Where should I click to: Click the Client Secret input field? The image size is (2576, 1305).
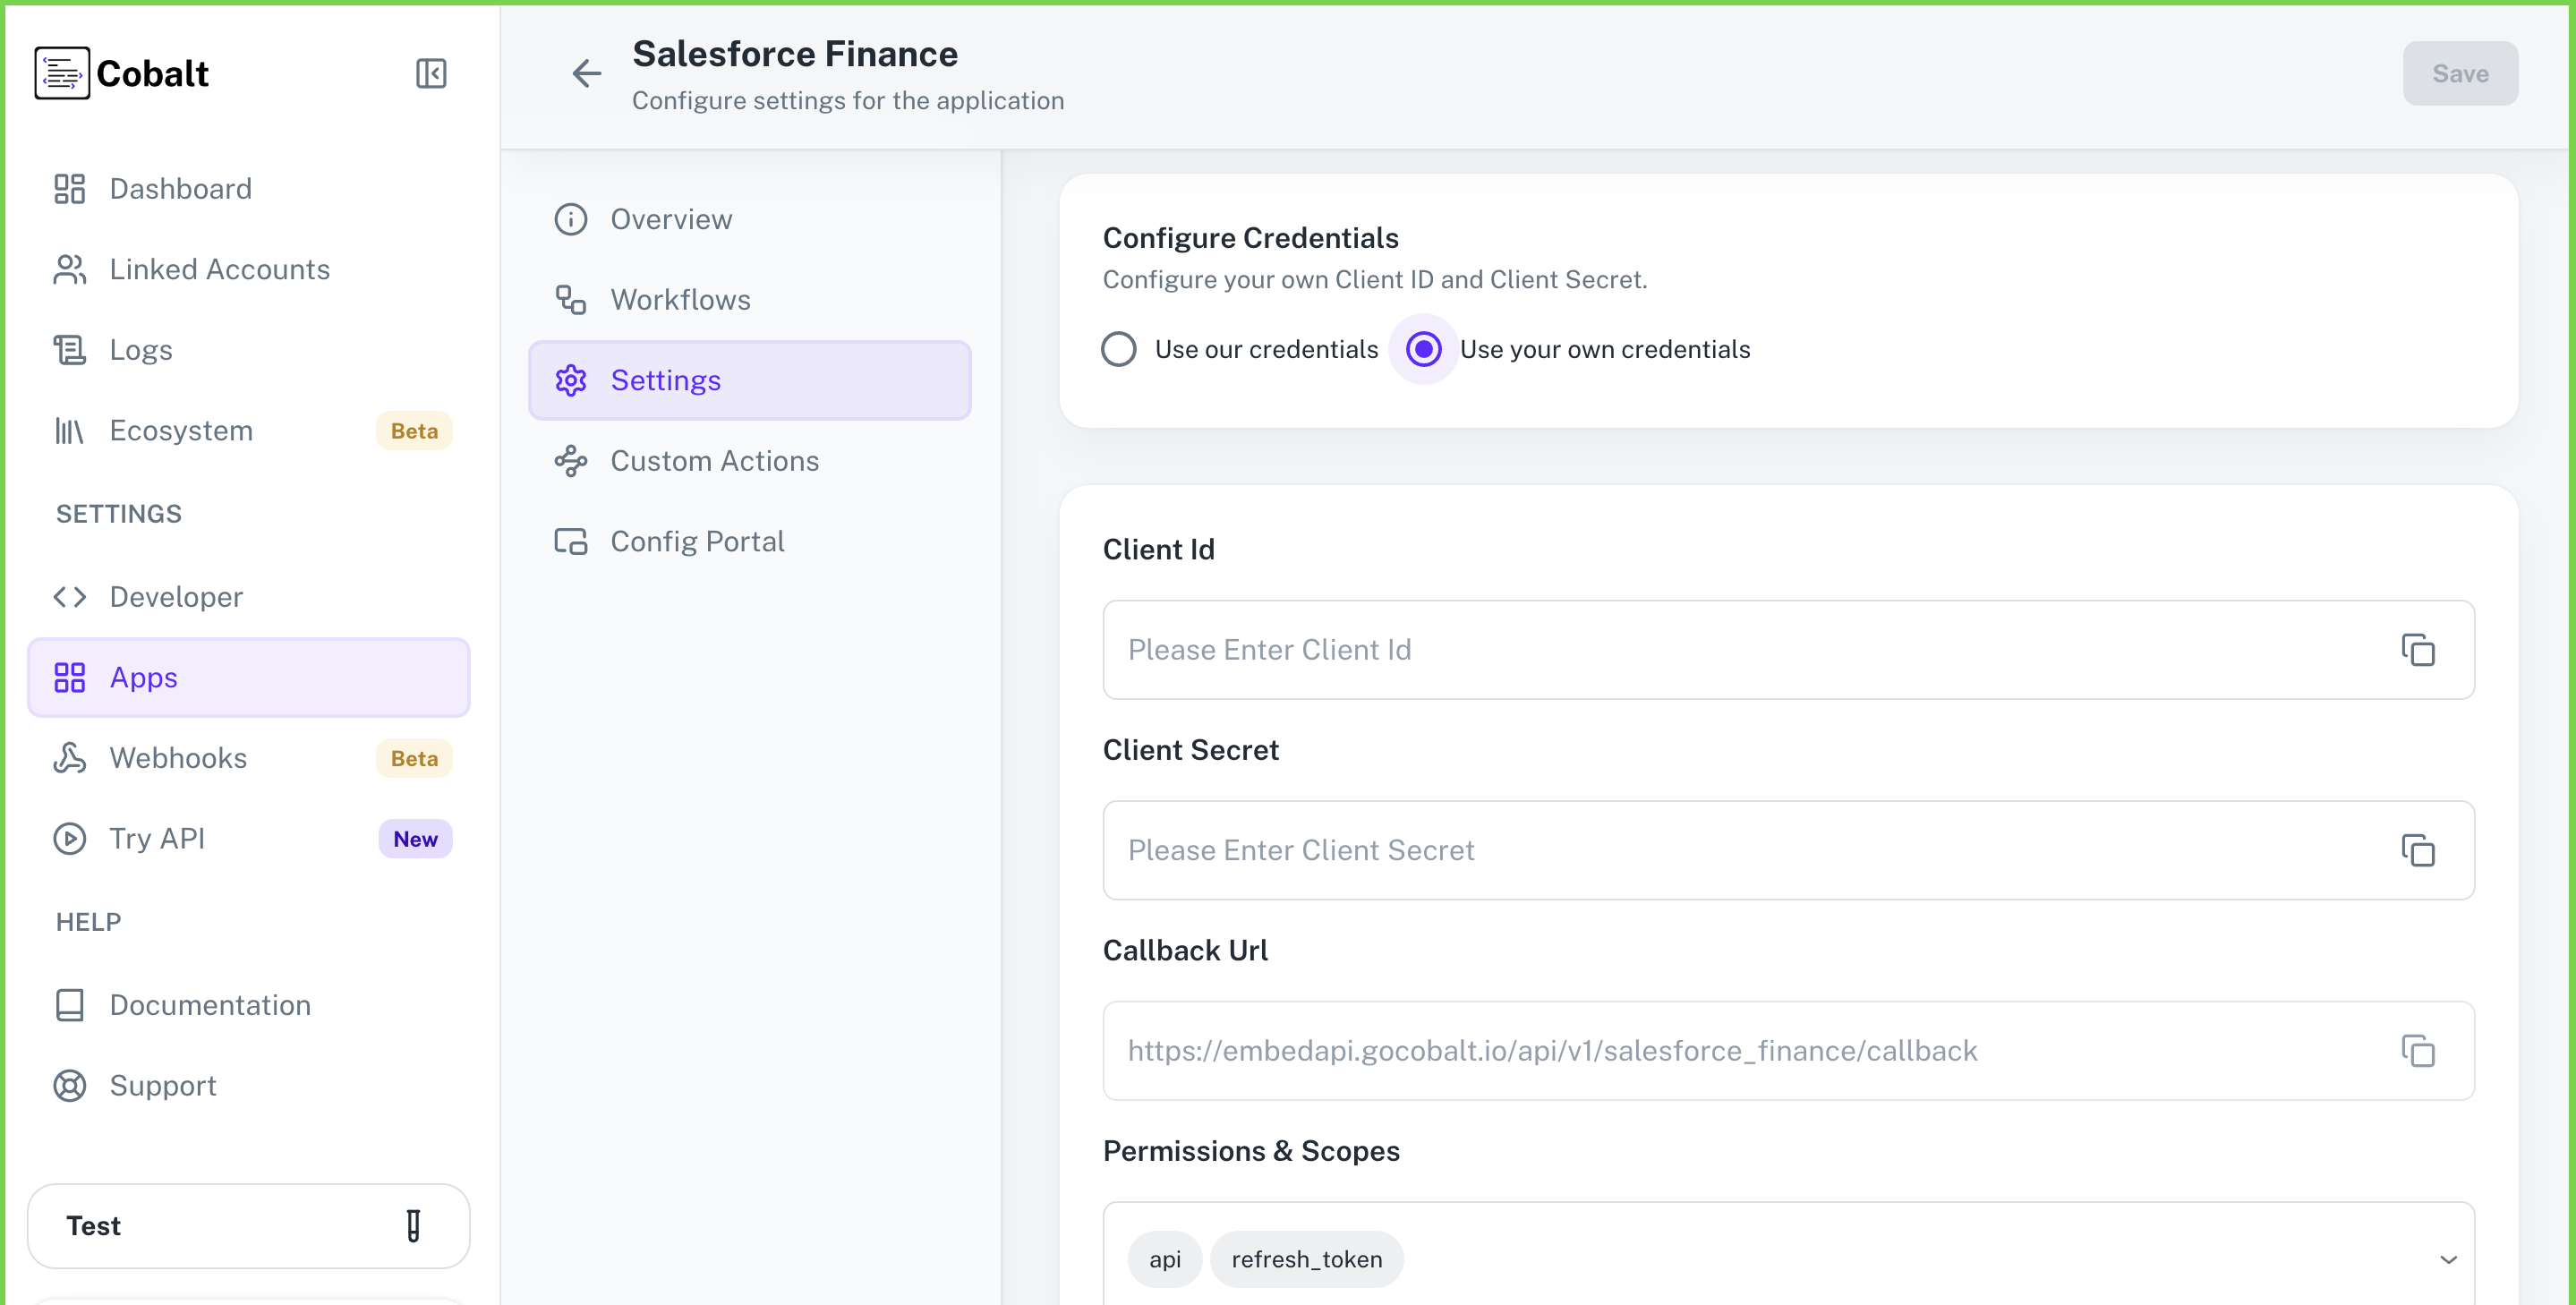pyautogui.click(x=1700, y=850)
